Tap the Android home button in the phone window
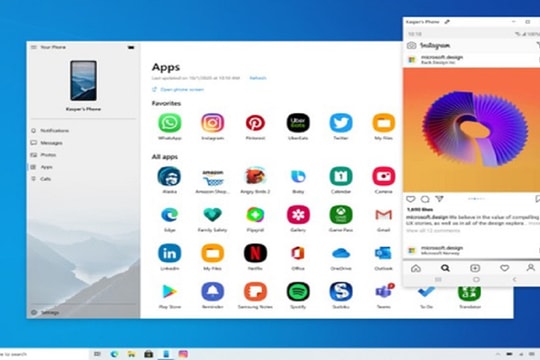This screenshot has height=360, width=540. pos(476,279)
